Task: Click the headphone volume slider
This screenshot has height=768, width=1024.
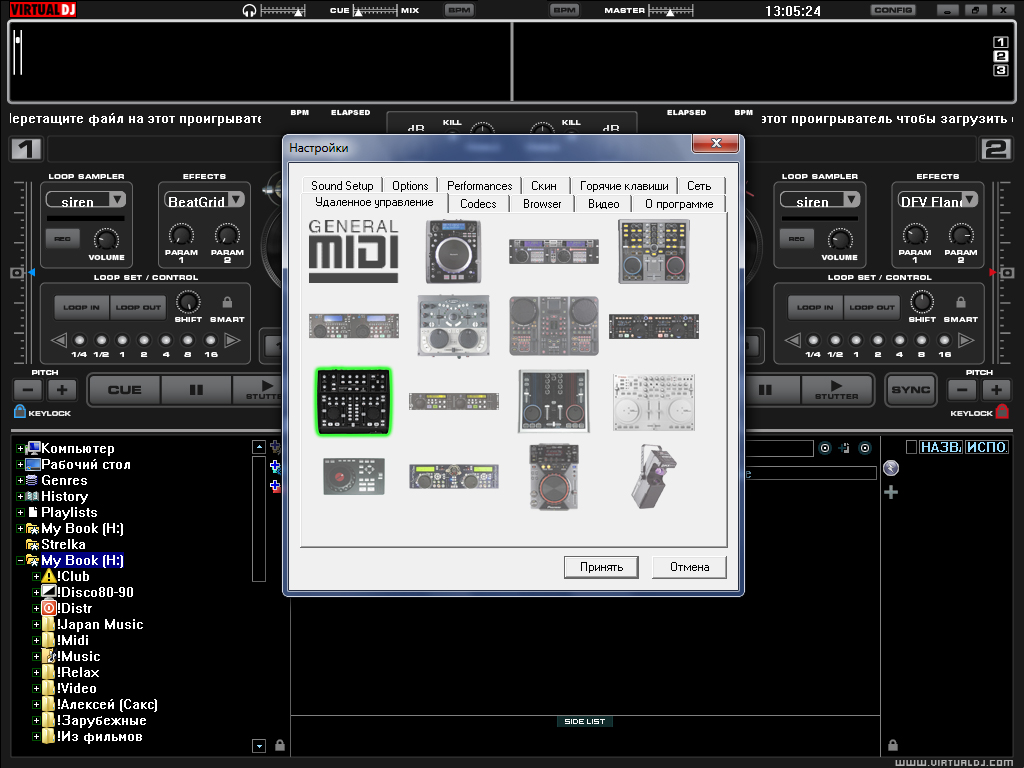Action: pos(283,10)
